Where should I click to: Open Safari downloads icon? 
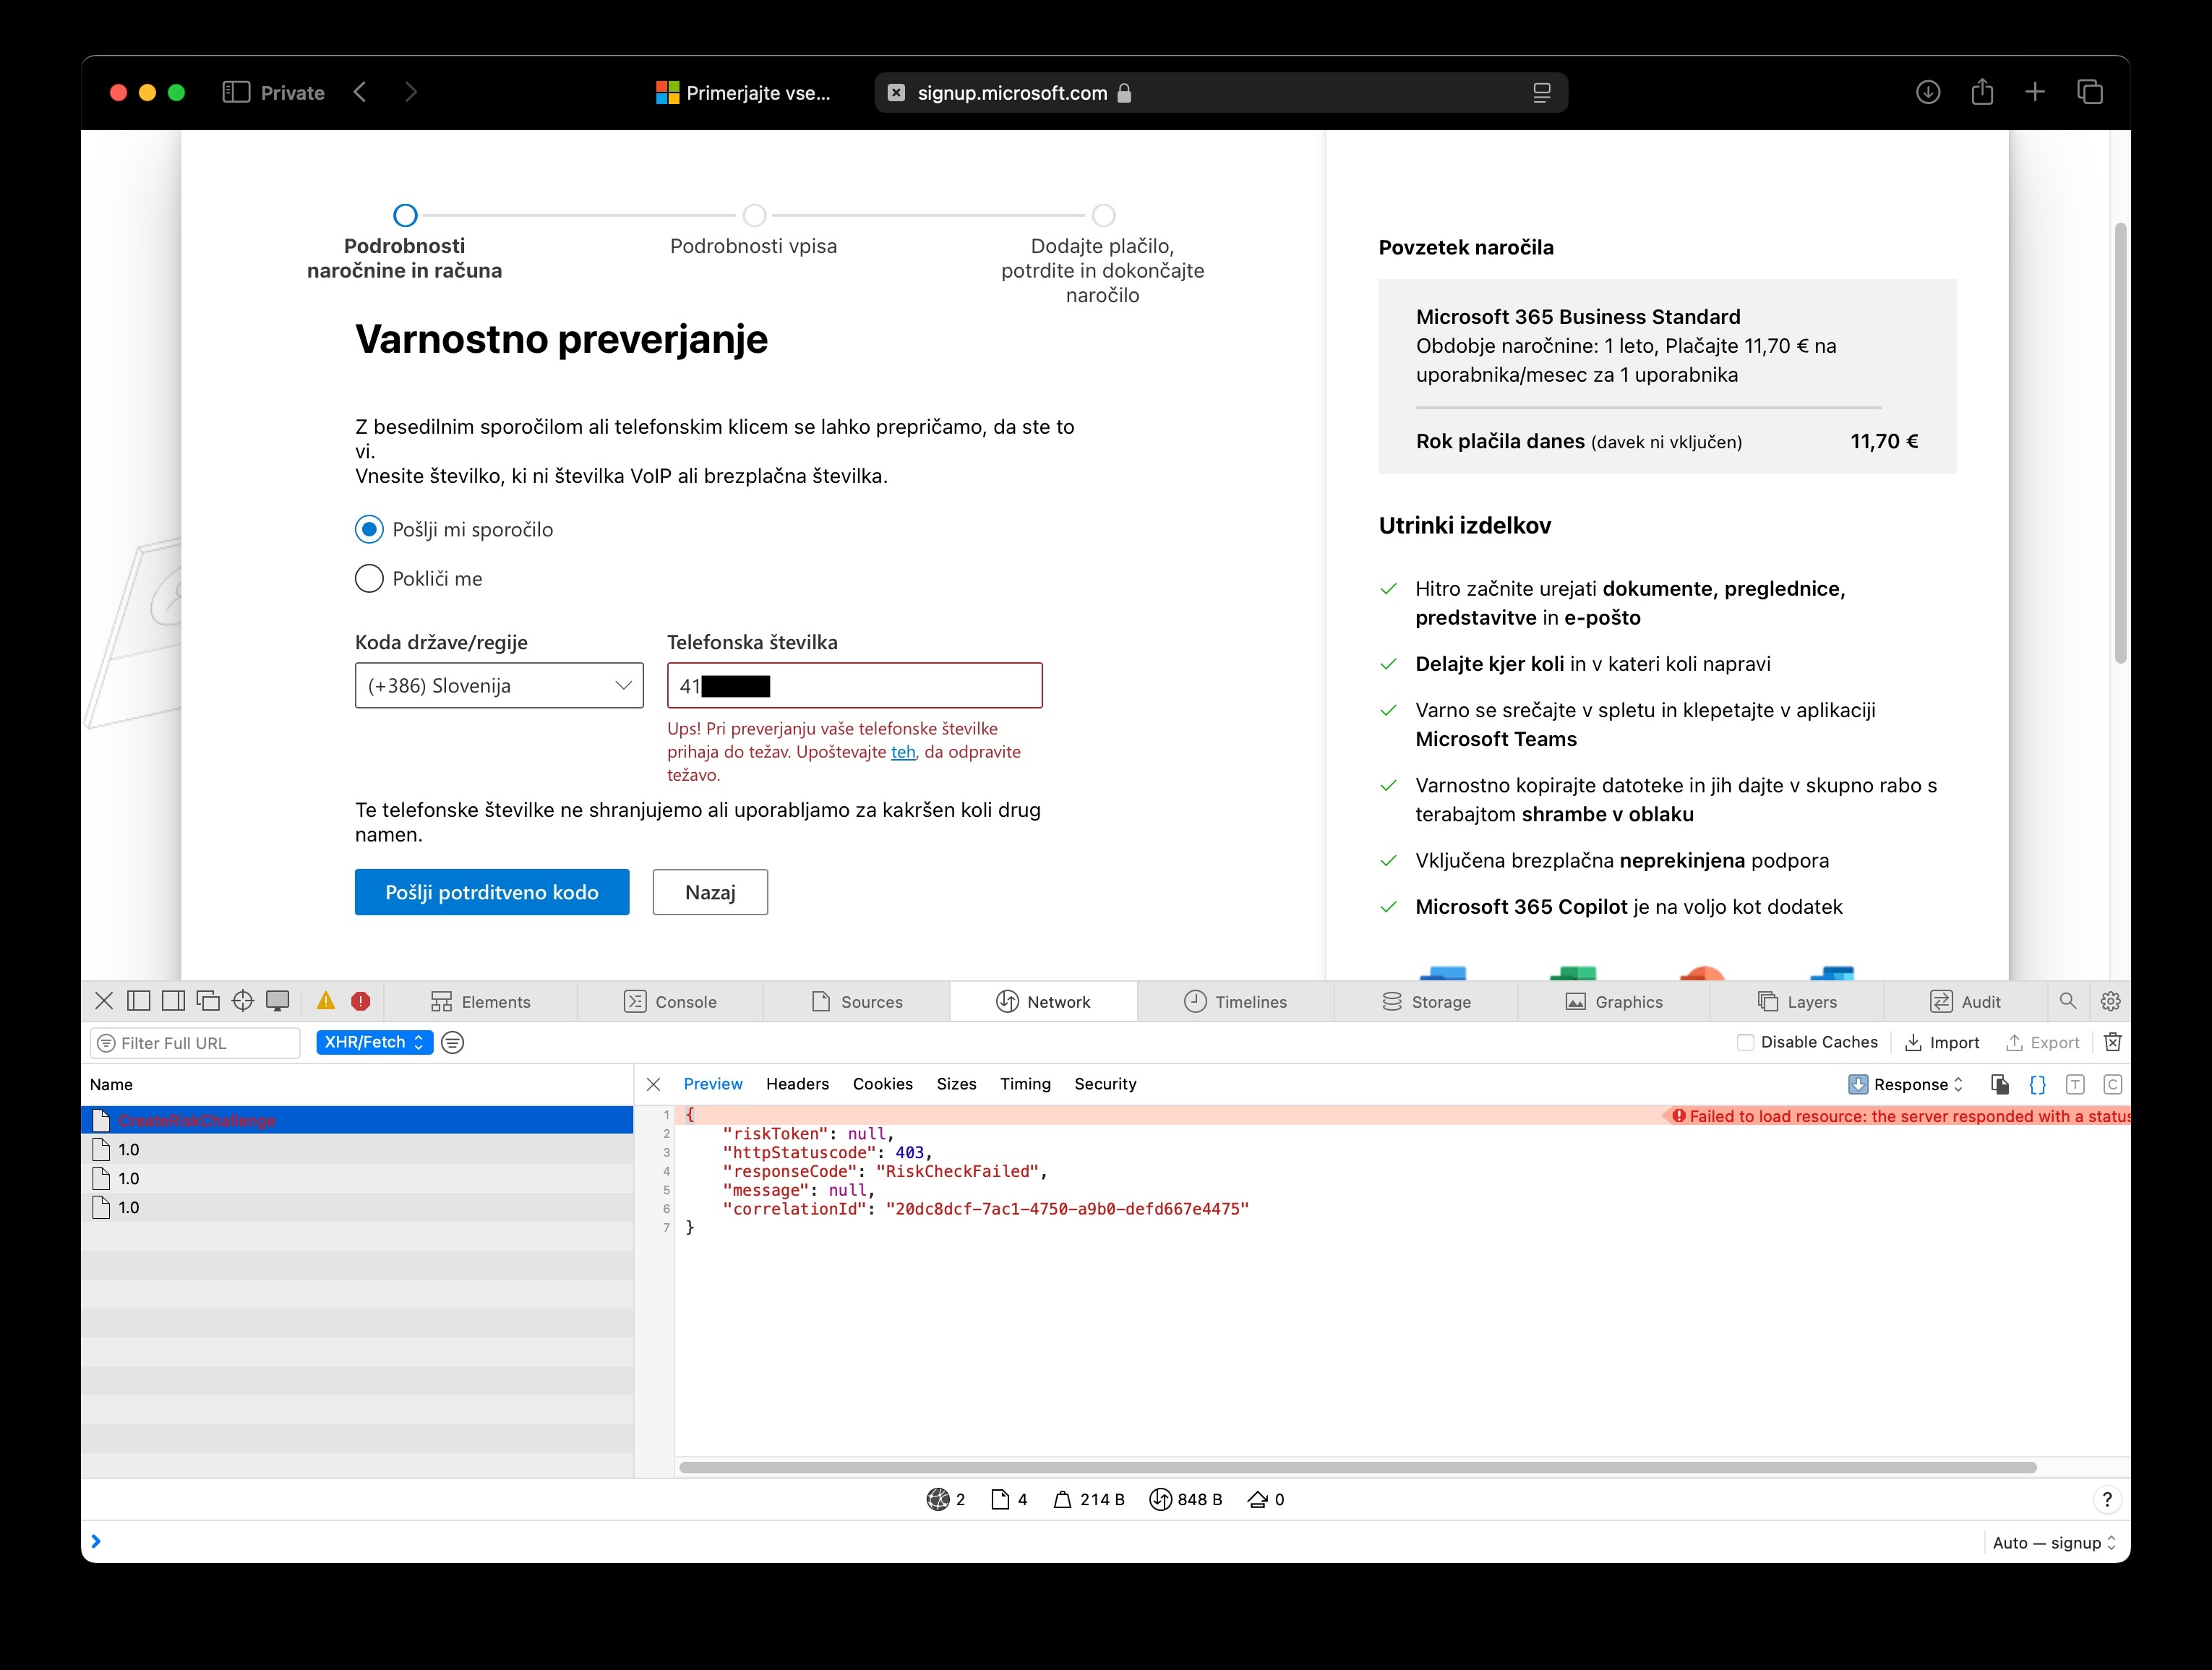(x=1928, y=93)
